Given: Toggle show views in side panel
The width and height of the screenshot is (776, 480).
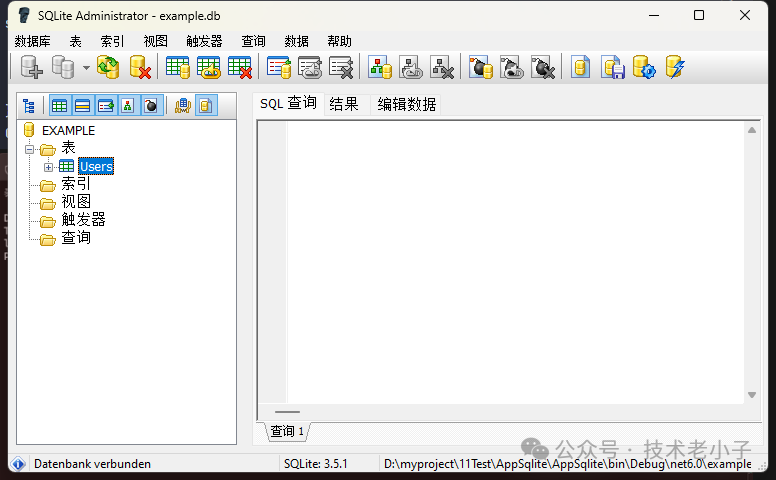Looking at the screenshot, I should coord(128,105).
